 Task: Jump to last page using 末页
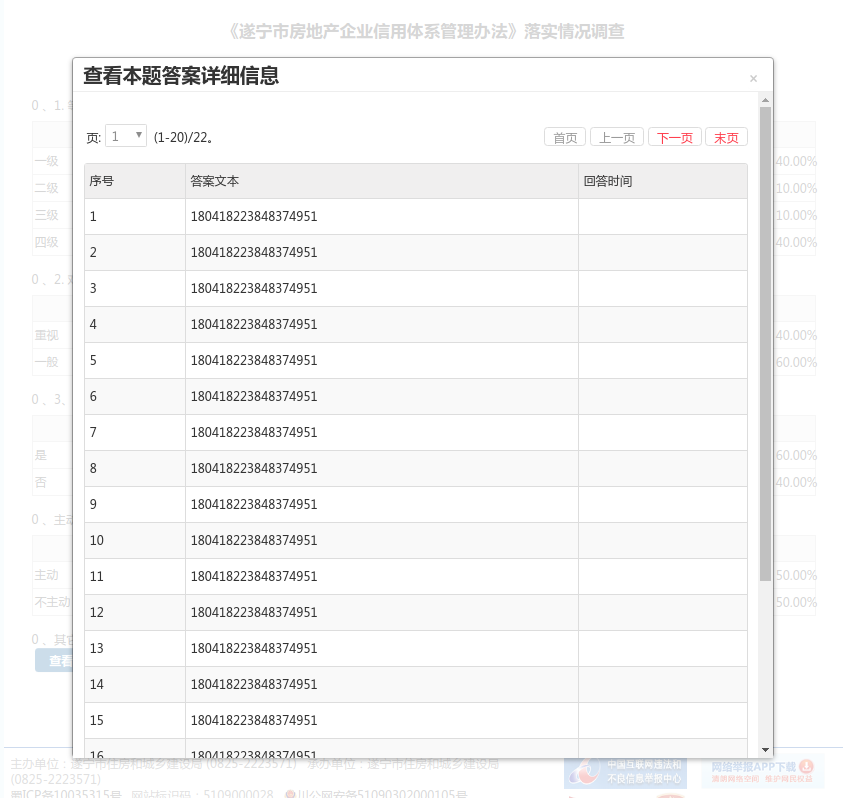coord(726,137)
